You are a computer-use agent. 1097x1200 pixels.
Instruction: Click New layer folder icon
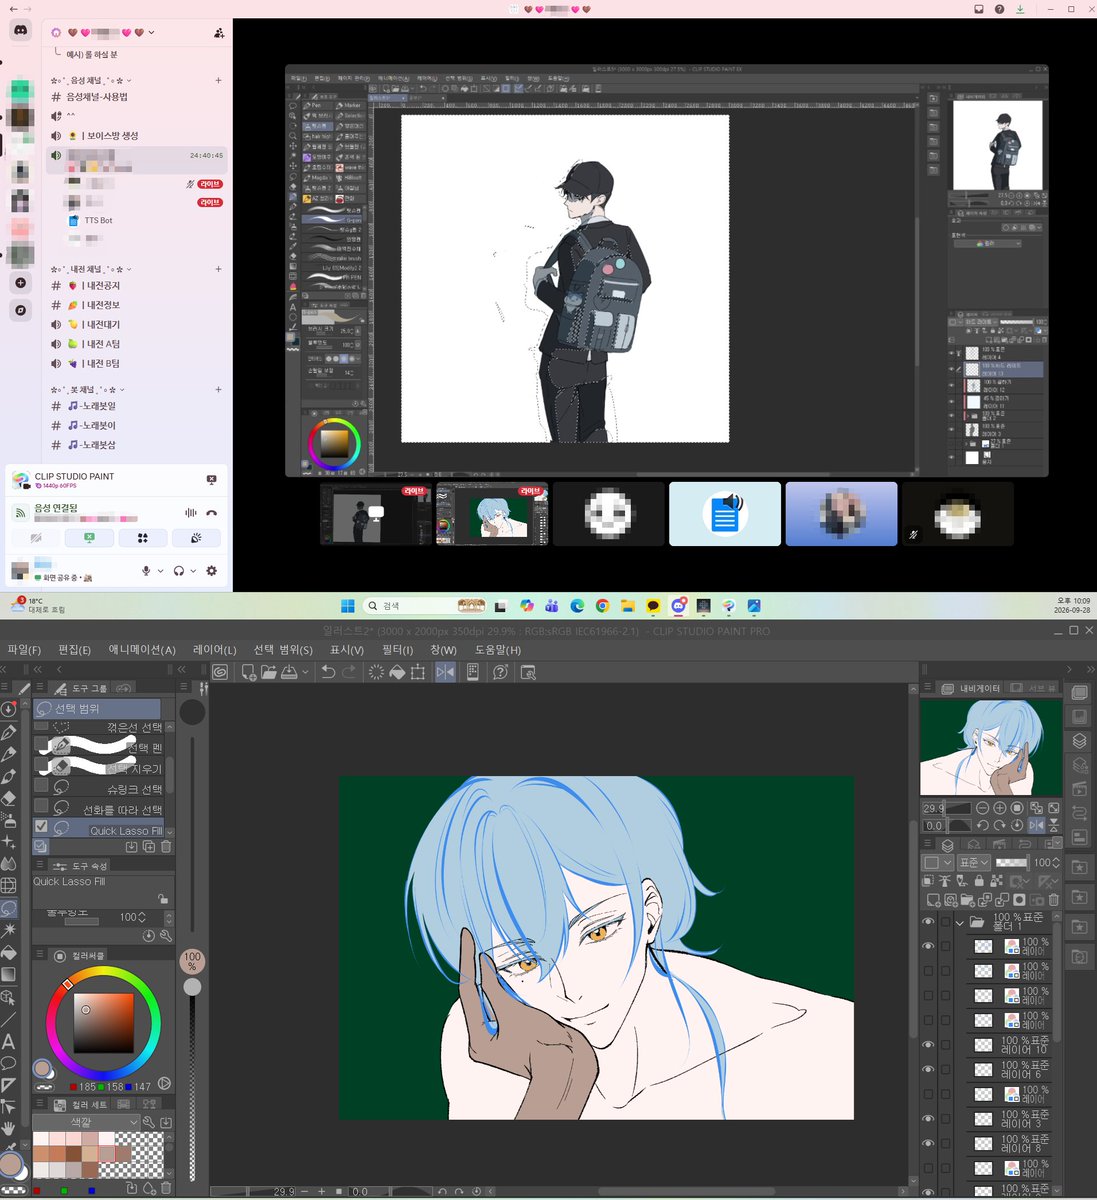(966, 900)
